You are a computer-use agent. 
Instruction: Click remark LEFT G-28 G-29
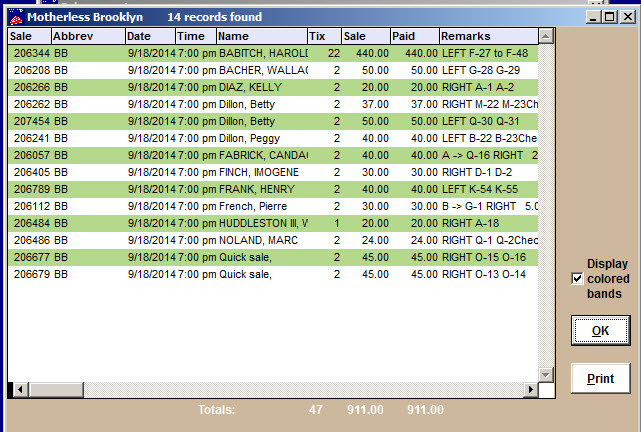click(481, 70)
